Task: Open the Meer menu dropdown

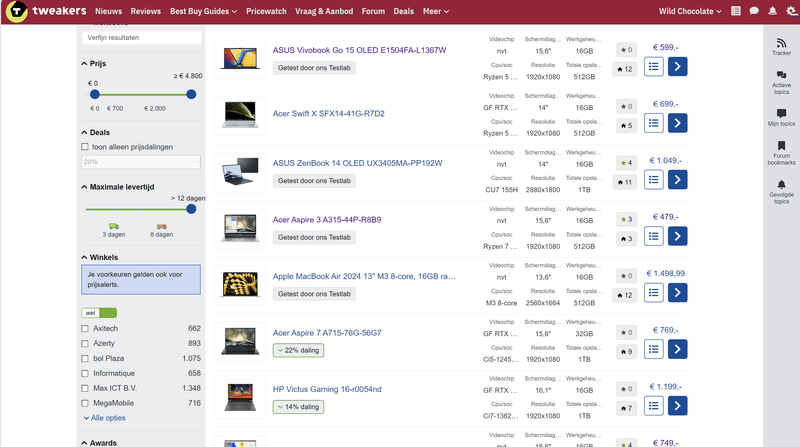Action: point(436,11)
